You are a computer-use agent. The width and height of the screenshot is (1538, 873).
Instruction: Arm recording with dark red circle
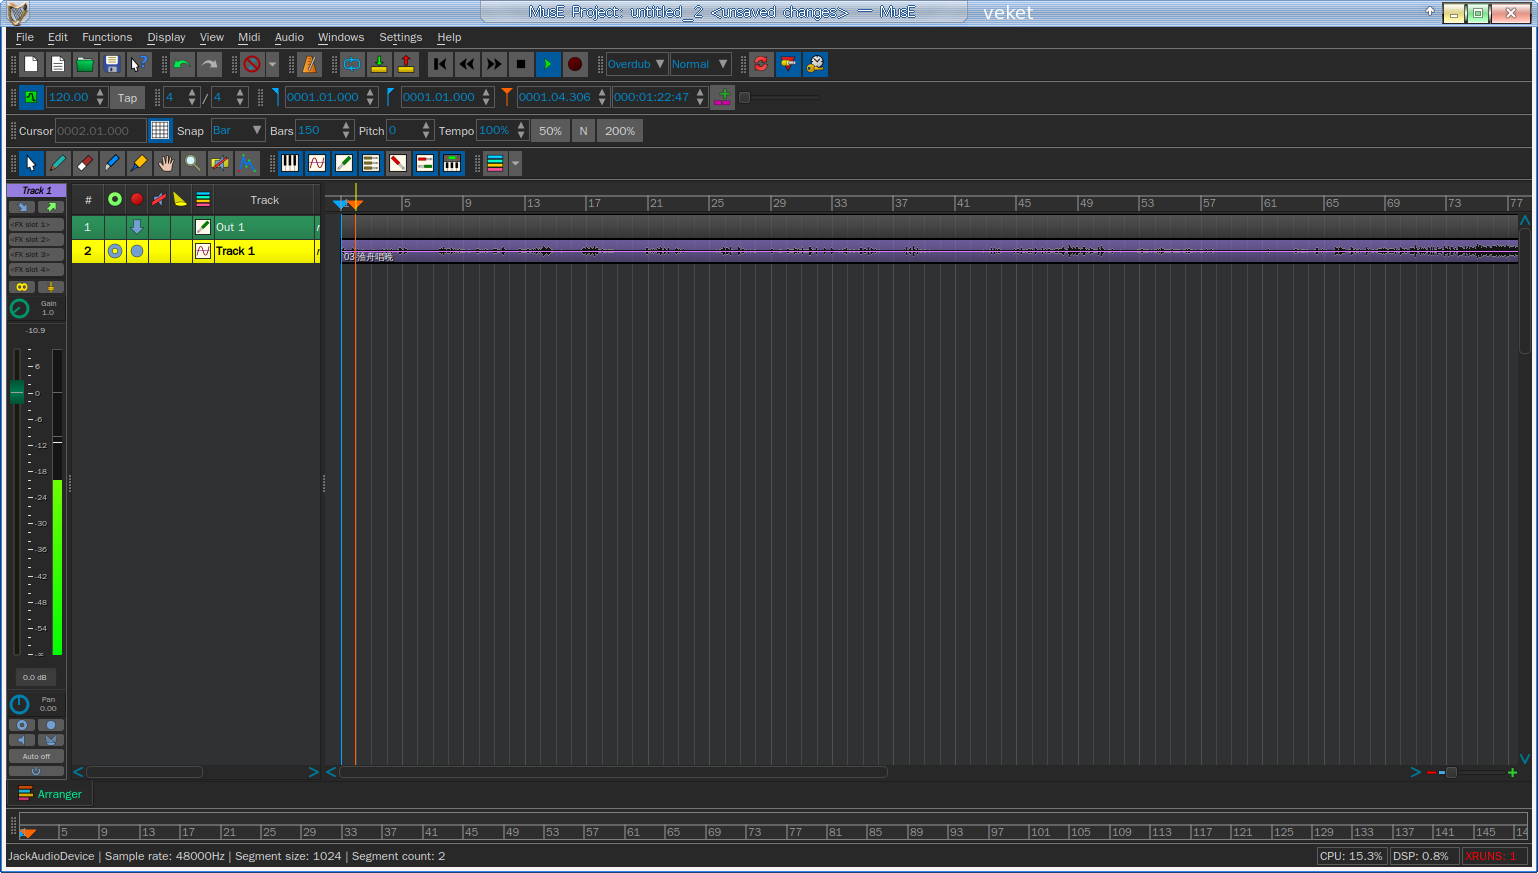click(x=575, y=64)
